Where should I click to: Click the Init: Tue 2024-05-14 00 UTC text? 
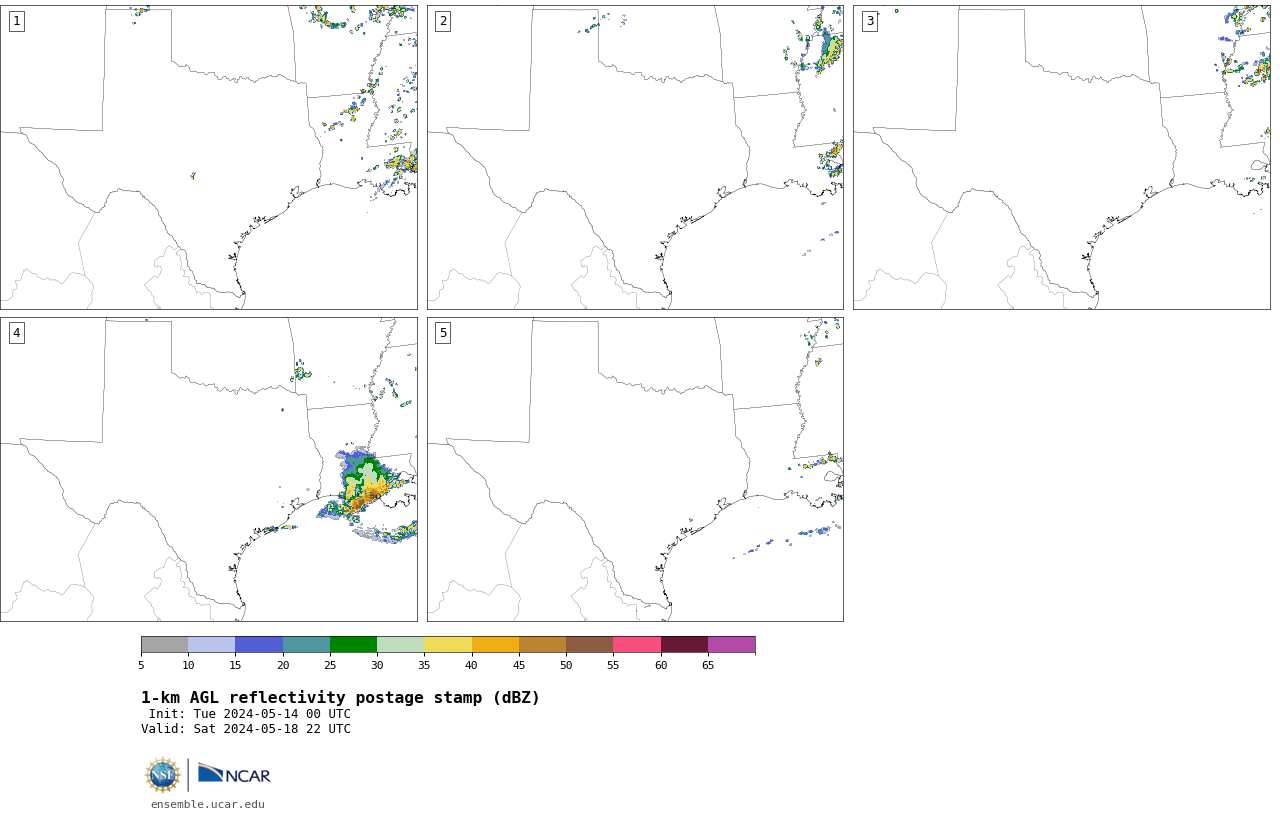pyautogui.click(x=250, y=714)
